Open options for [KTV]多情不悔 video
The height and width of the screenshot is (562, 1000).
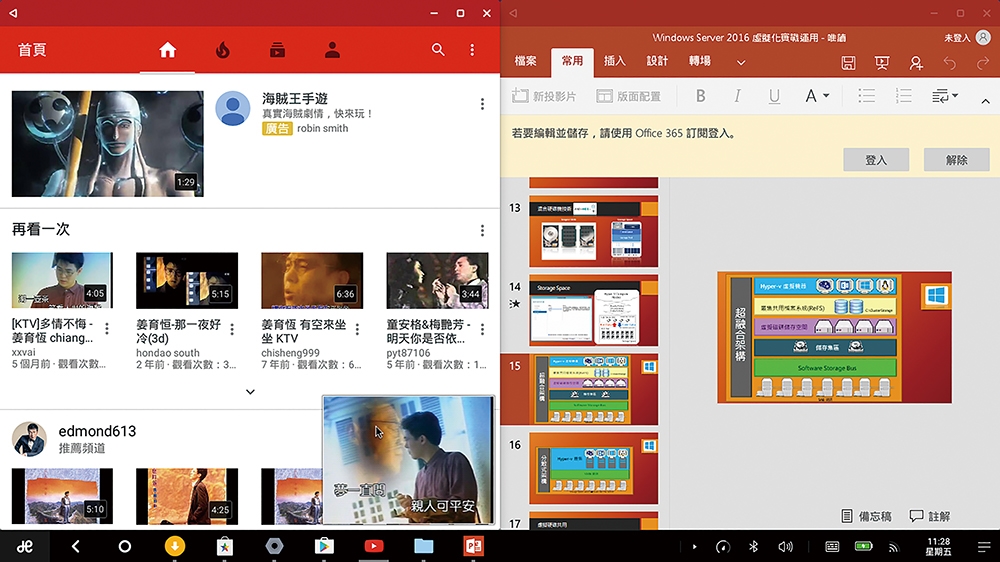click(107, 329)
